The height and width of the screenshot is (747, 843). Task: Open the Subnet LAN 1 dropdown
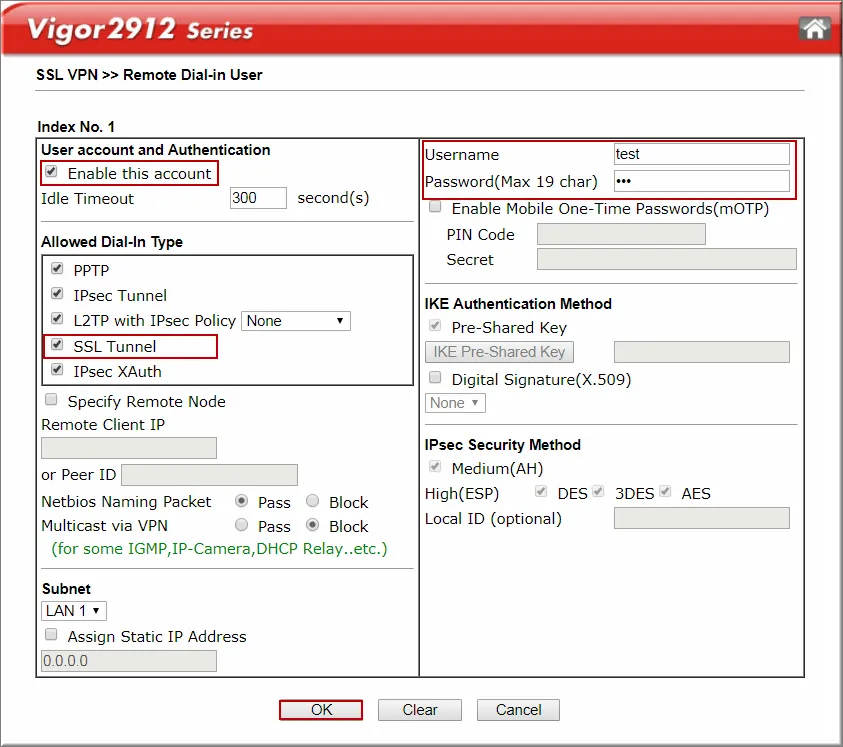[x=73, y=610]
